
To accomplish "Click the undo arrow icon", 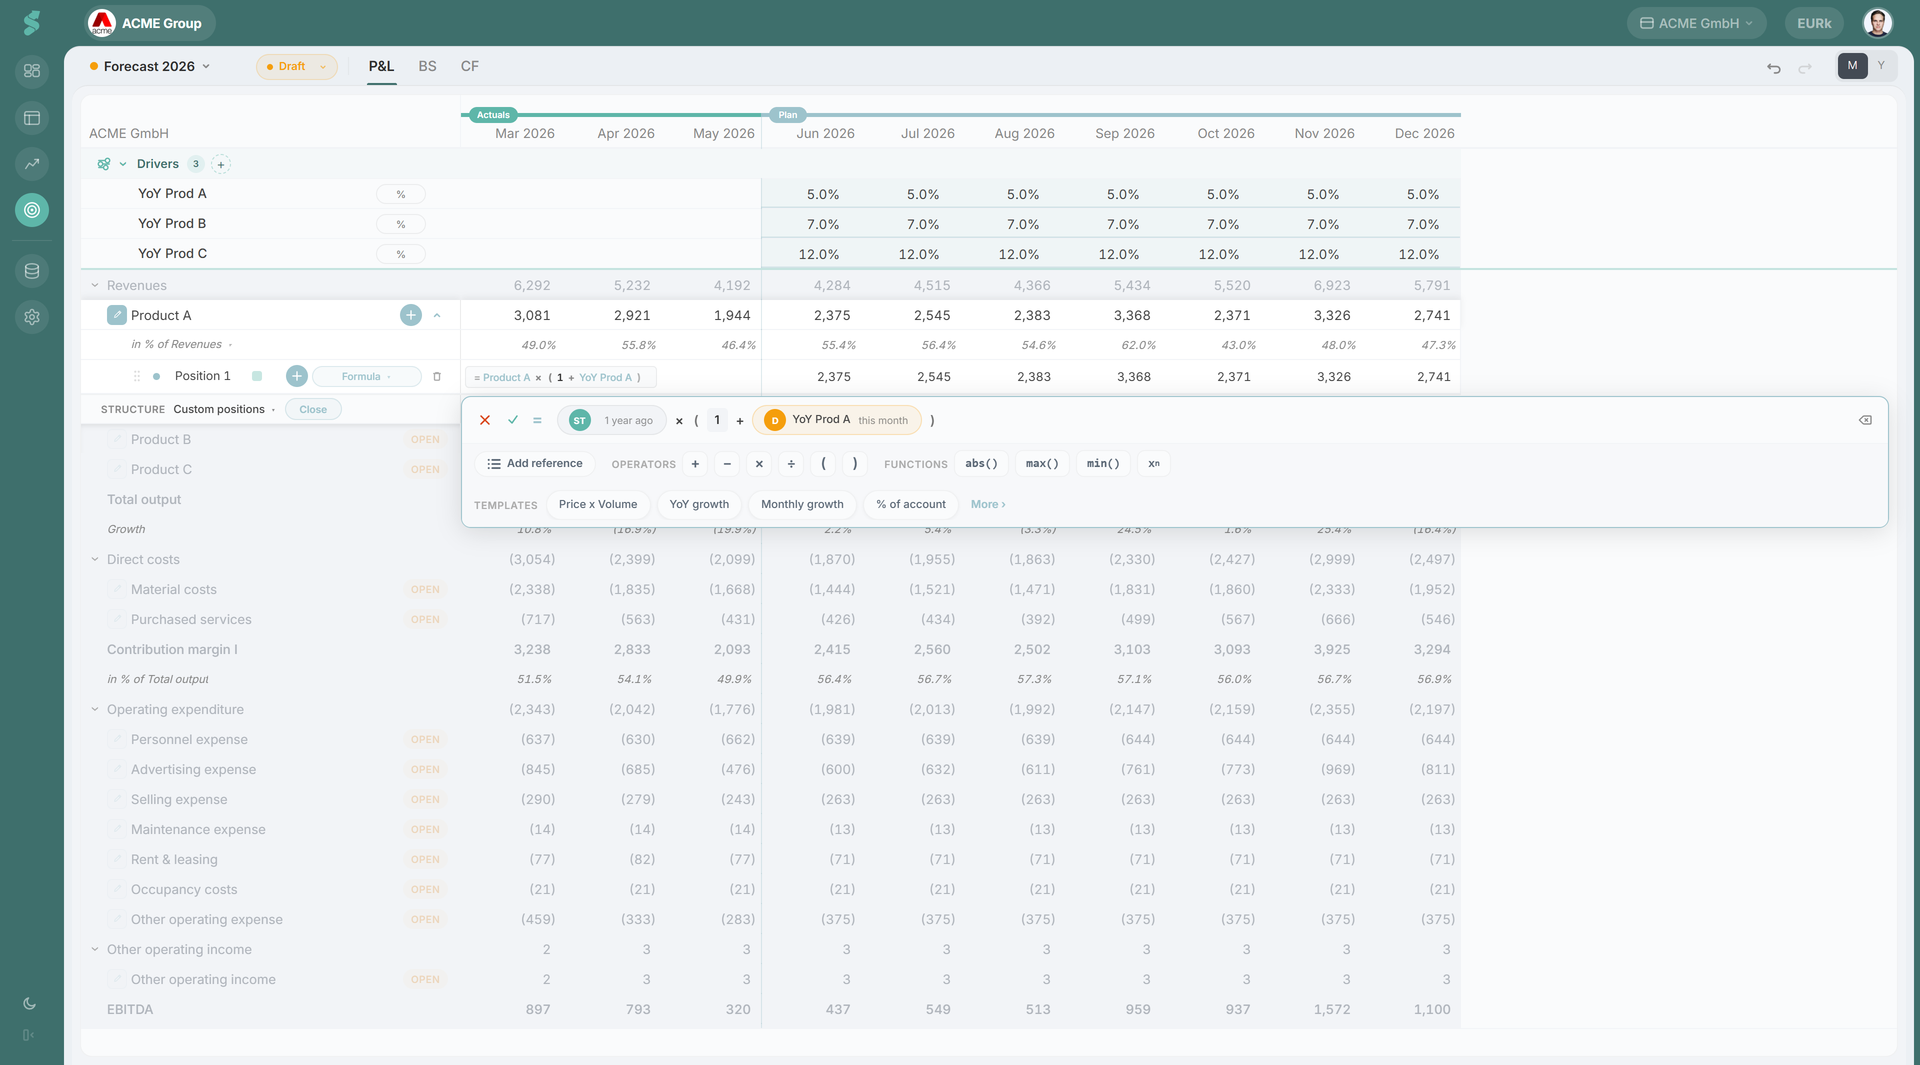I will coord(1774,68).
